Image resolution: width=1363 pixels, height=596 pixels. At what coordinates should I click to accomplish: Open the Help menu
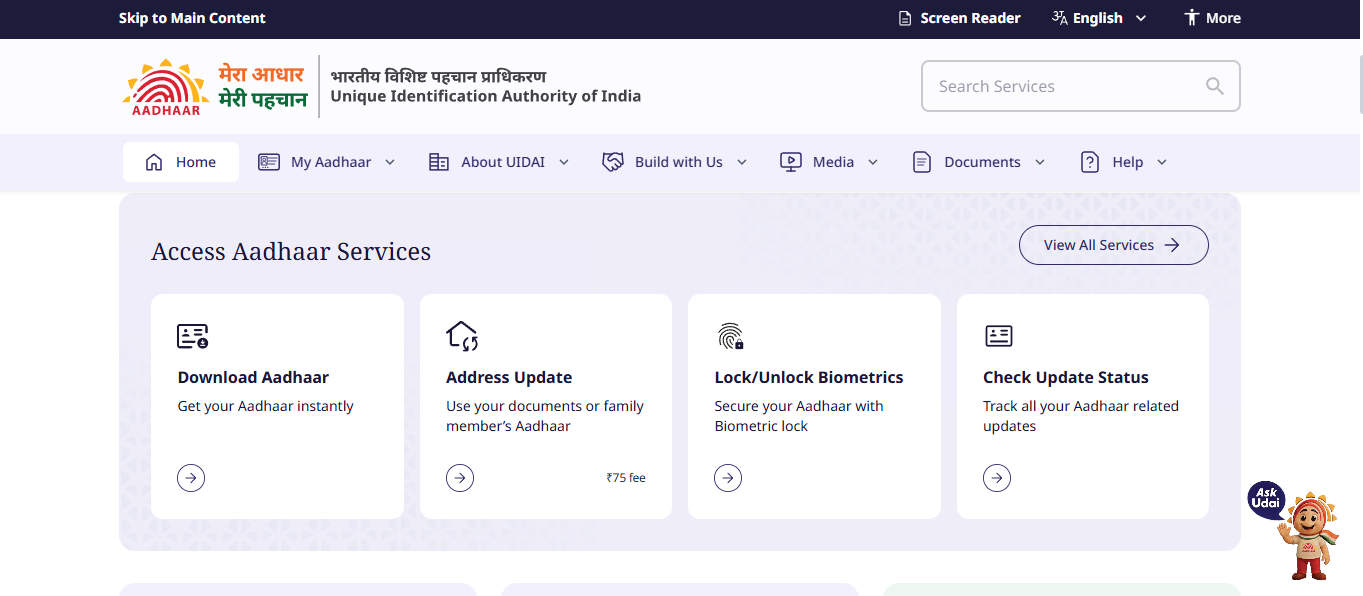click(1124, 162)
